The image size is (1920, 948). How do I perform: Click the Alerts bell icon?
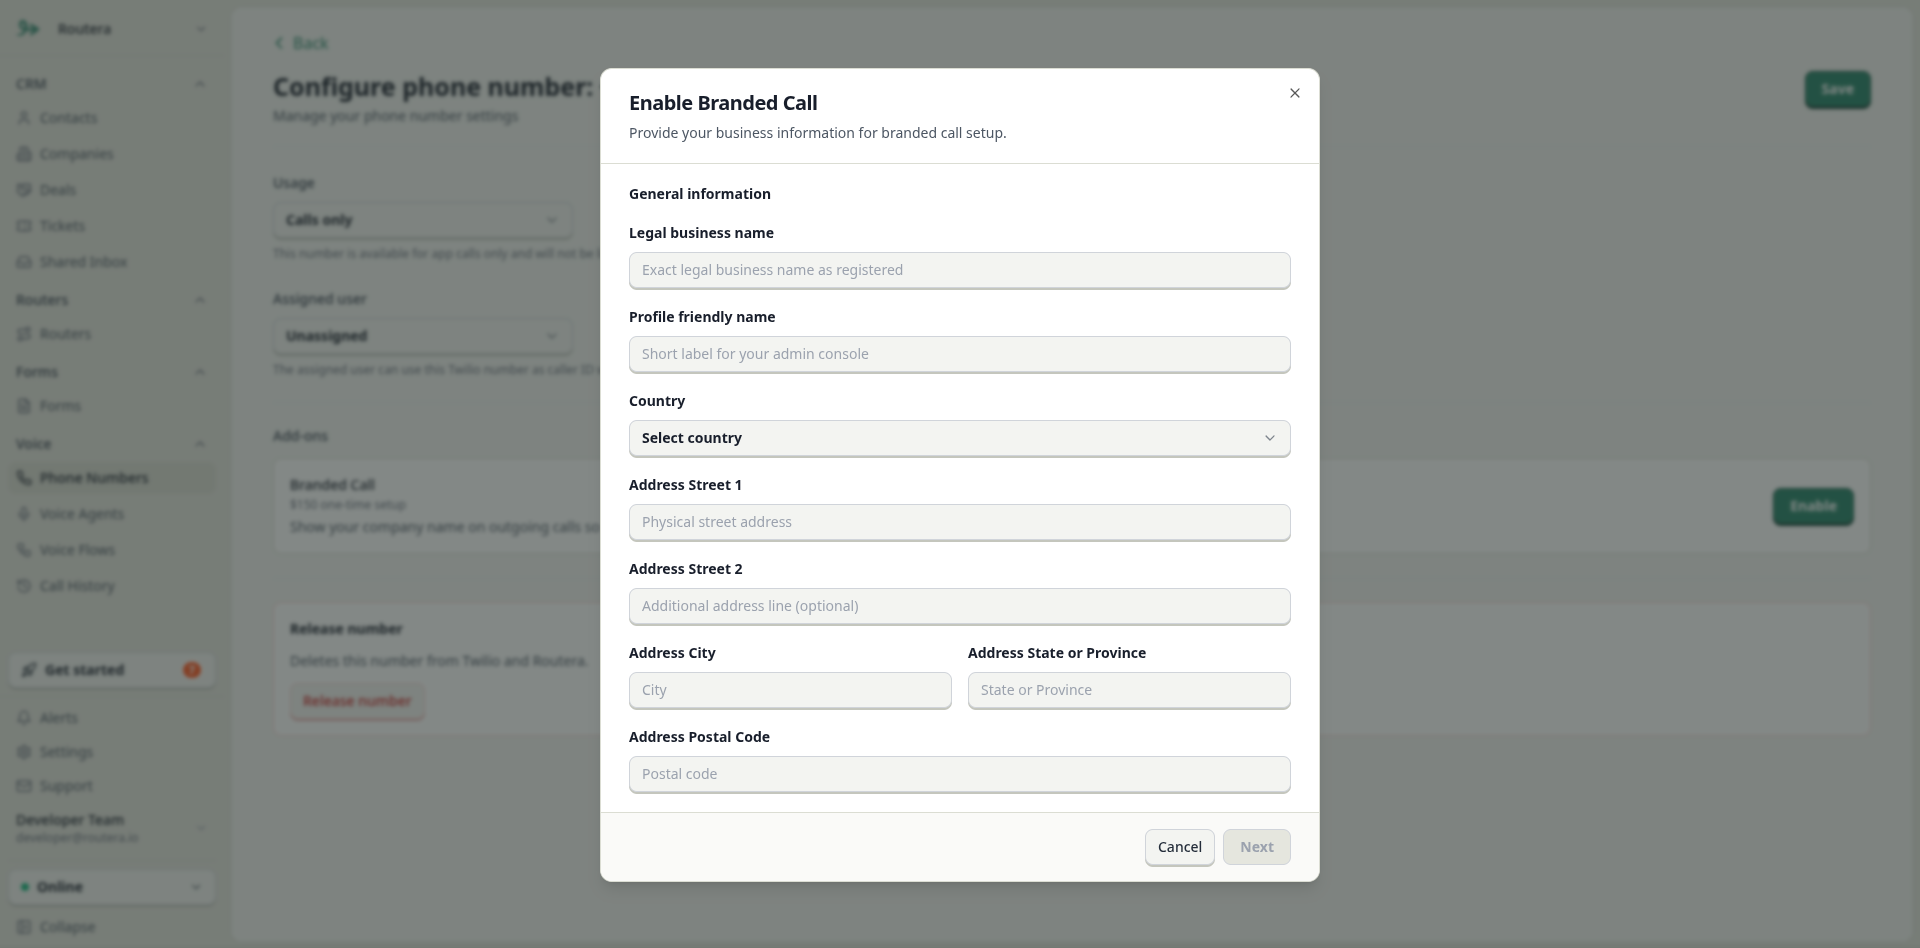point(24,718)
